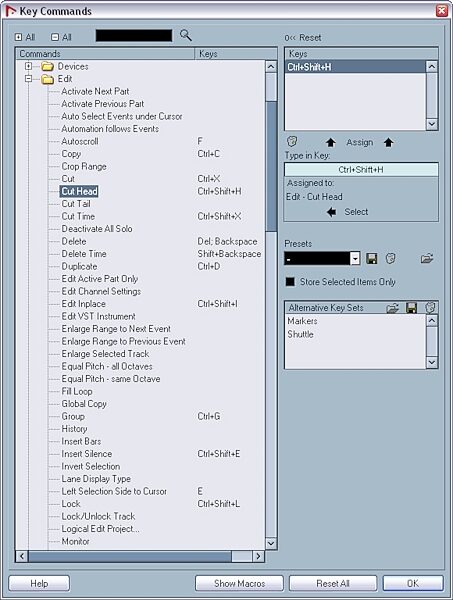453x600 pixels.
Task: Click the left up-arrow beside Assign
Action: pos(331,143)
